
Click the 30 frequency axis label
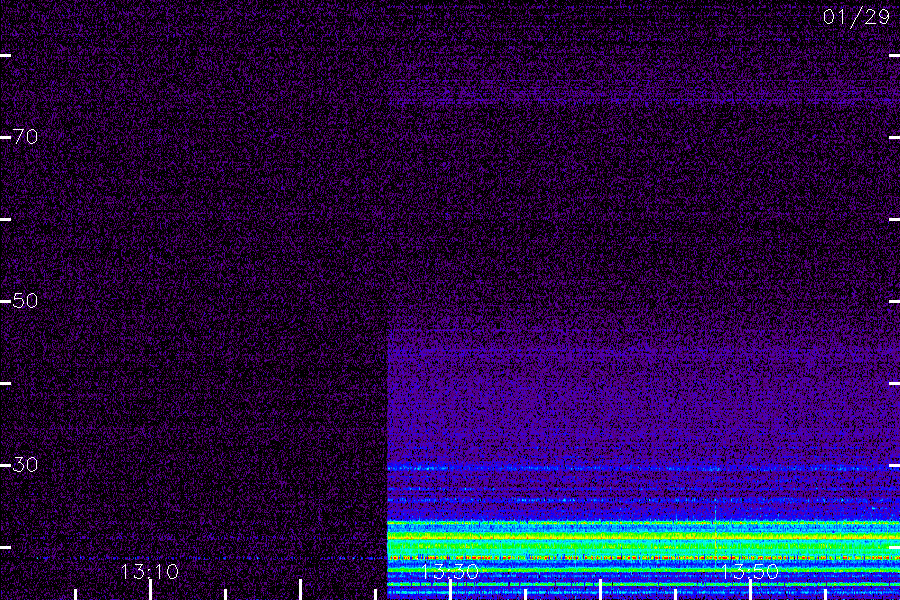[x=25, y=464]
